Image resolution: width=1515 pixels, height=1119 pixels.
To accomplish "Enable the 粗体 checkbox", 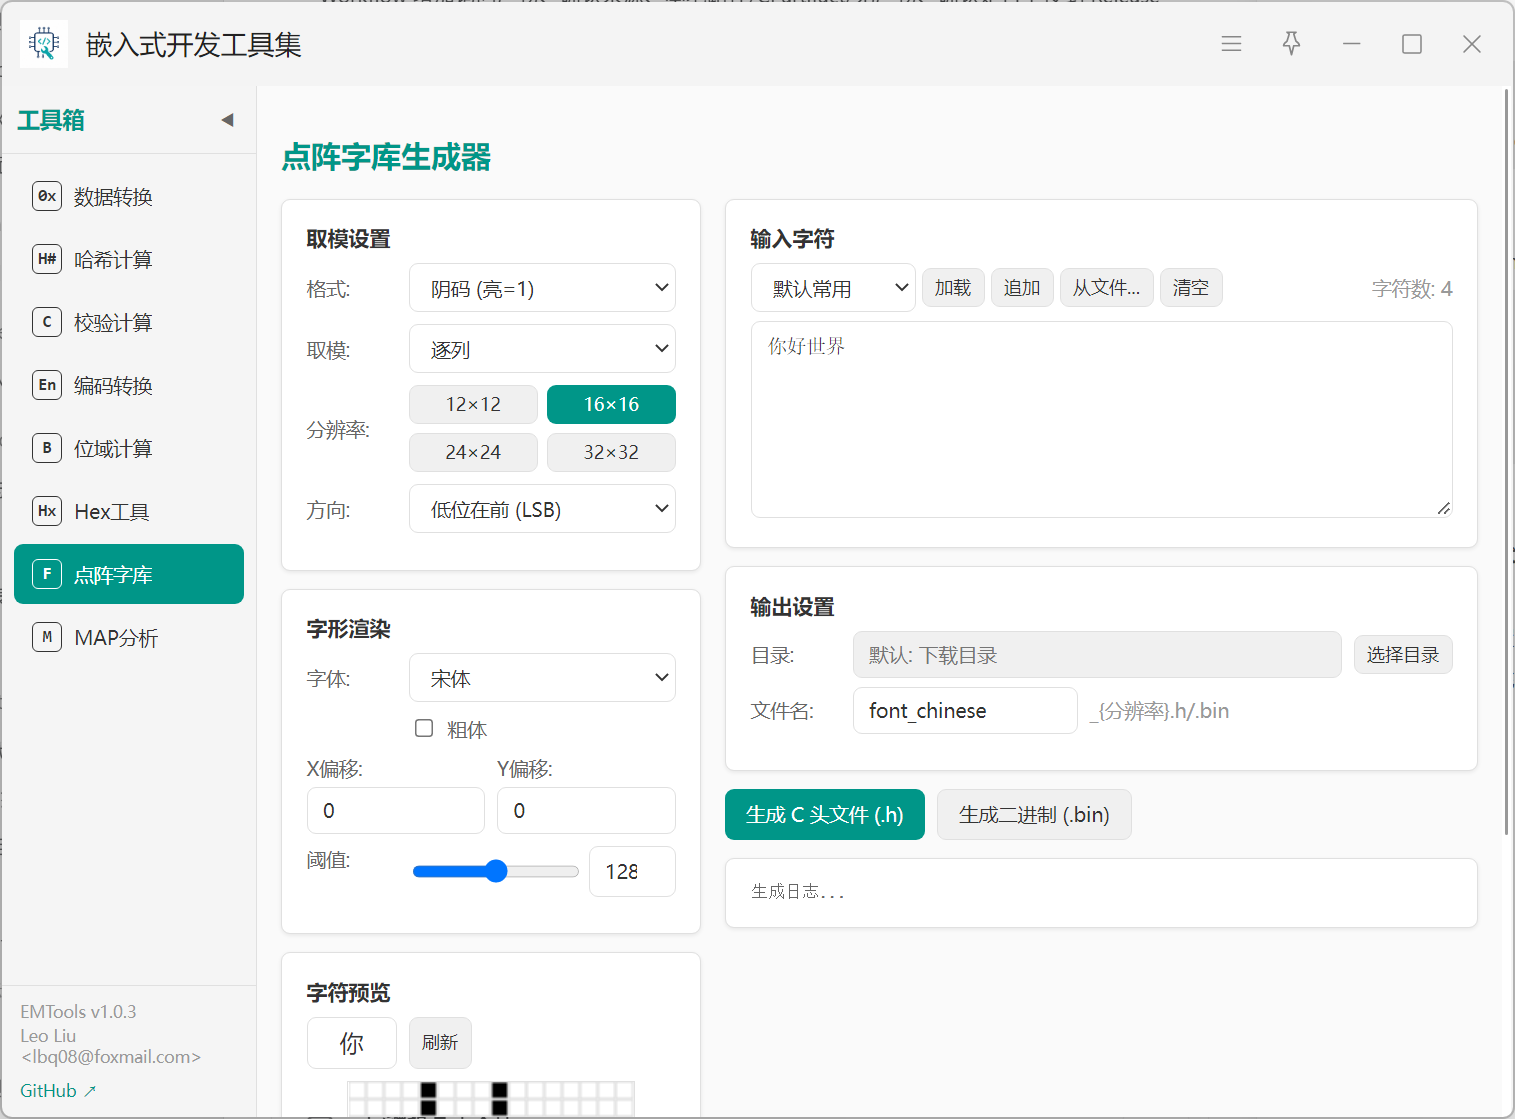I will coord(424,728).
